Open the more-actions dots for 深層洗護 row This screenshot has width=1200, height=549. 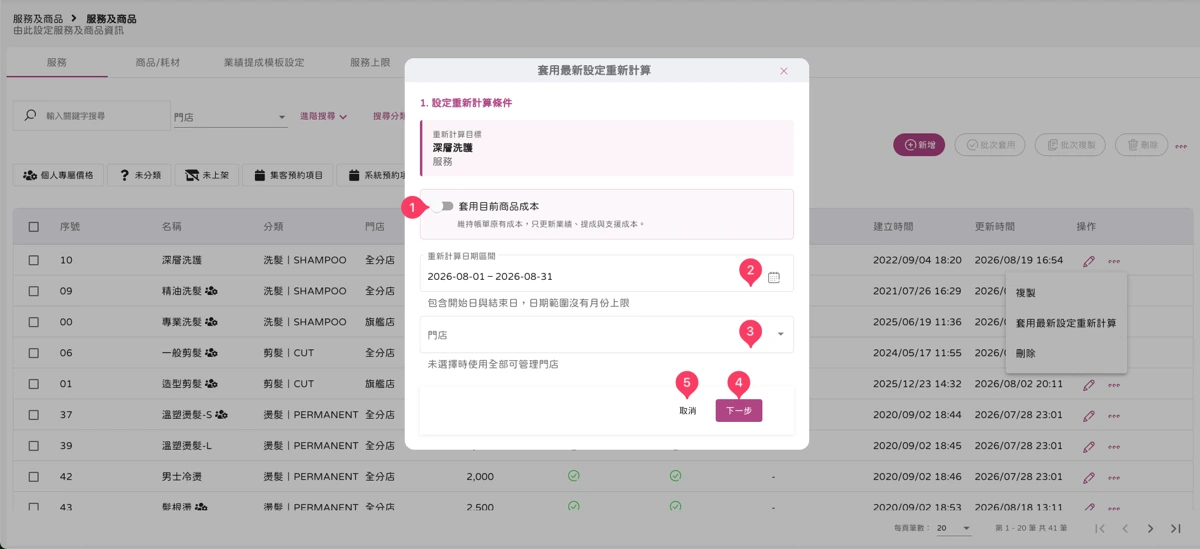tap(1114, 261)
